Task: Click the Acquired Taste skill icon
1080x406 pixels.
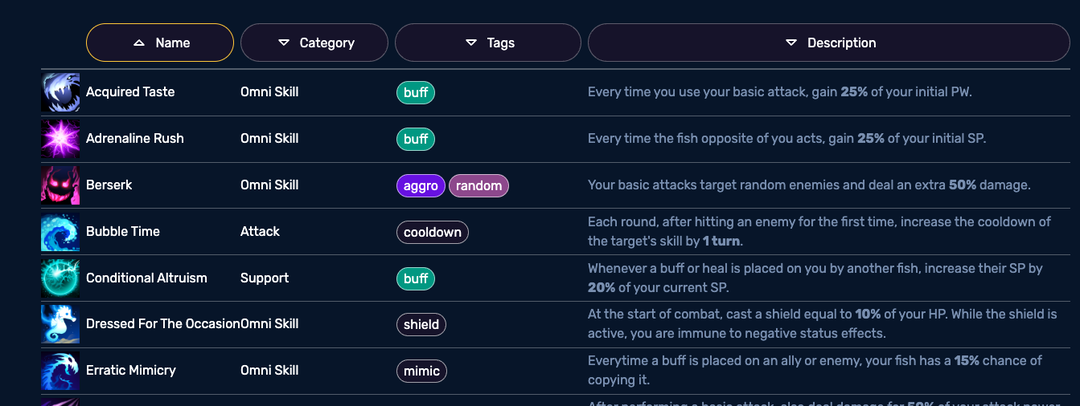Action: (x=60, y=92)
